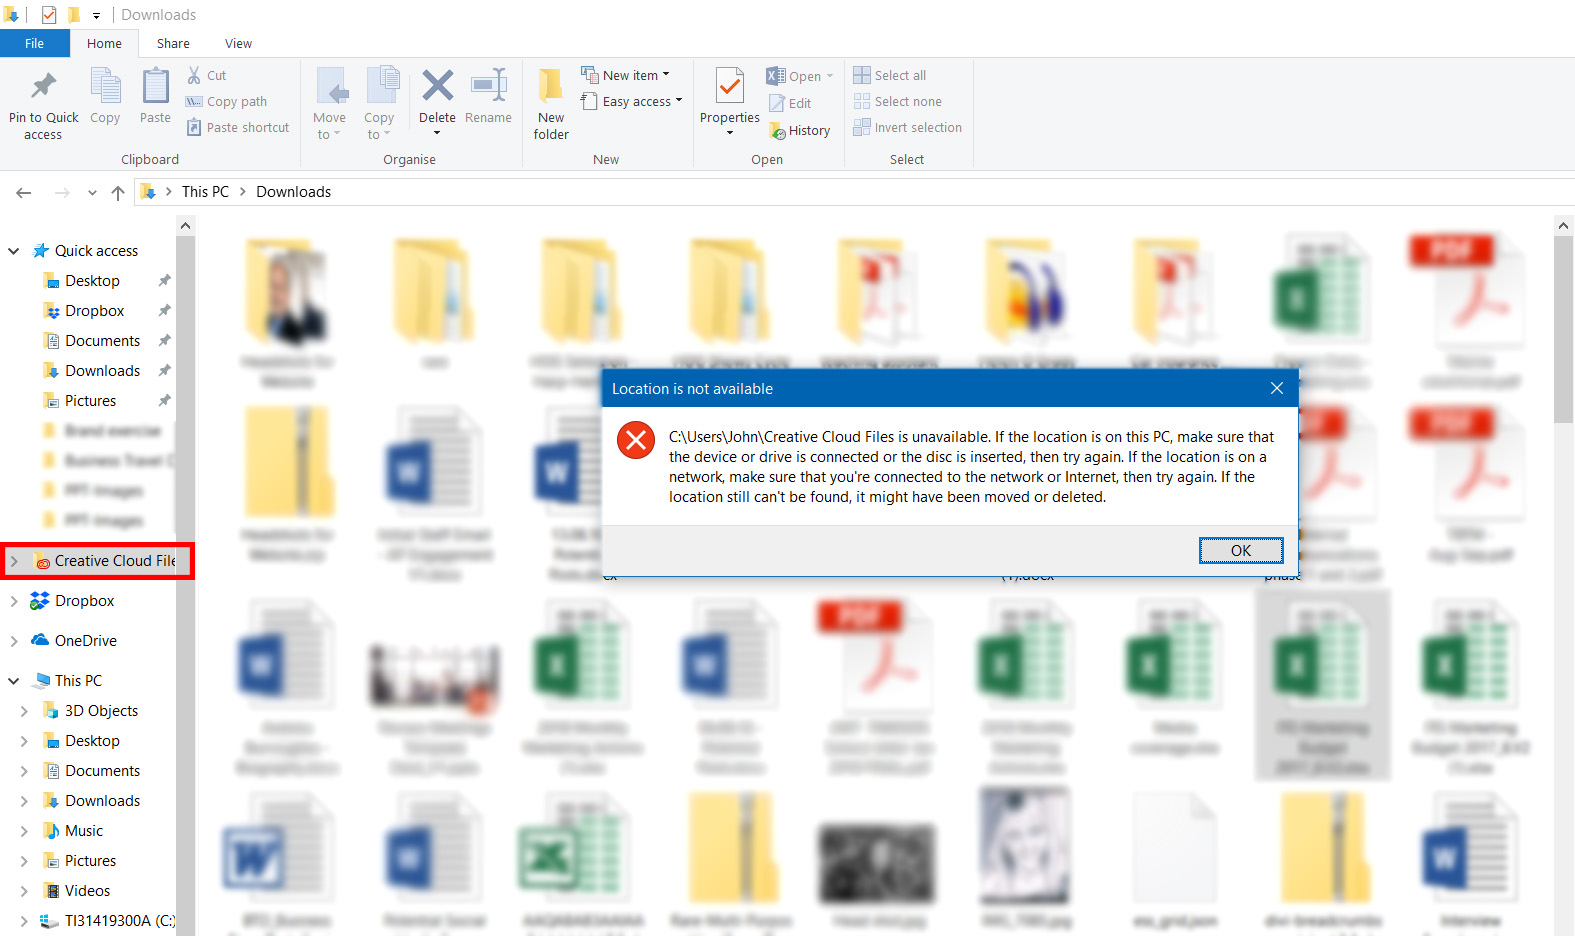This screenshot has width=1575, height=936.
Task: Click the Up one level arrow
Action: pyautogui.click(x=118, y=192)
